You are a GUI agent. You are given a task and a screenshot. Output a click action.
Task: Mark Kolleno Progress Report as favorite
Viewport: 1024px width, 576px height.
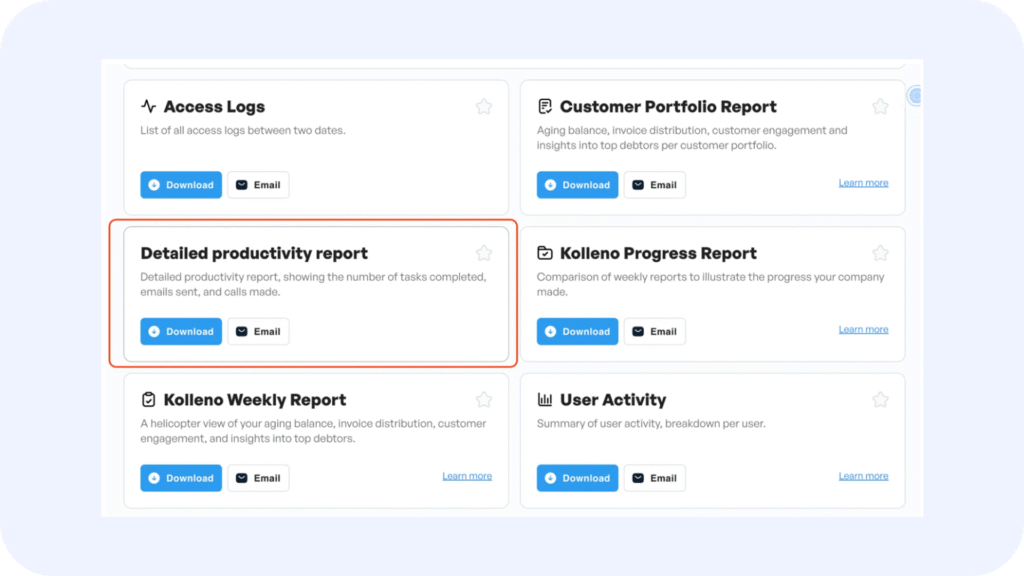click(880, 253)
